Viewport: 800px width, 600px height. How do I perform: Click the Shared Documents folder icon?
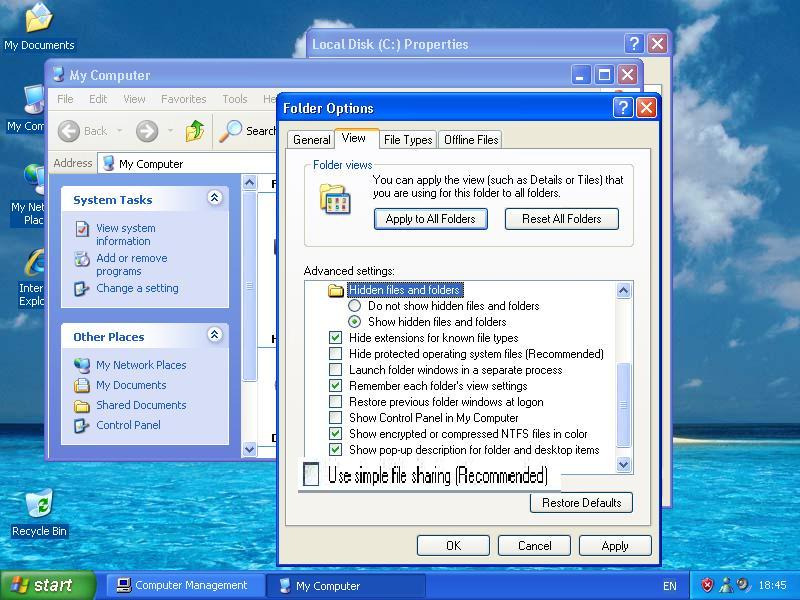pyautogui.click(x=82, y=405)
